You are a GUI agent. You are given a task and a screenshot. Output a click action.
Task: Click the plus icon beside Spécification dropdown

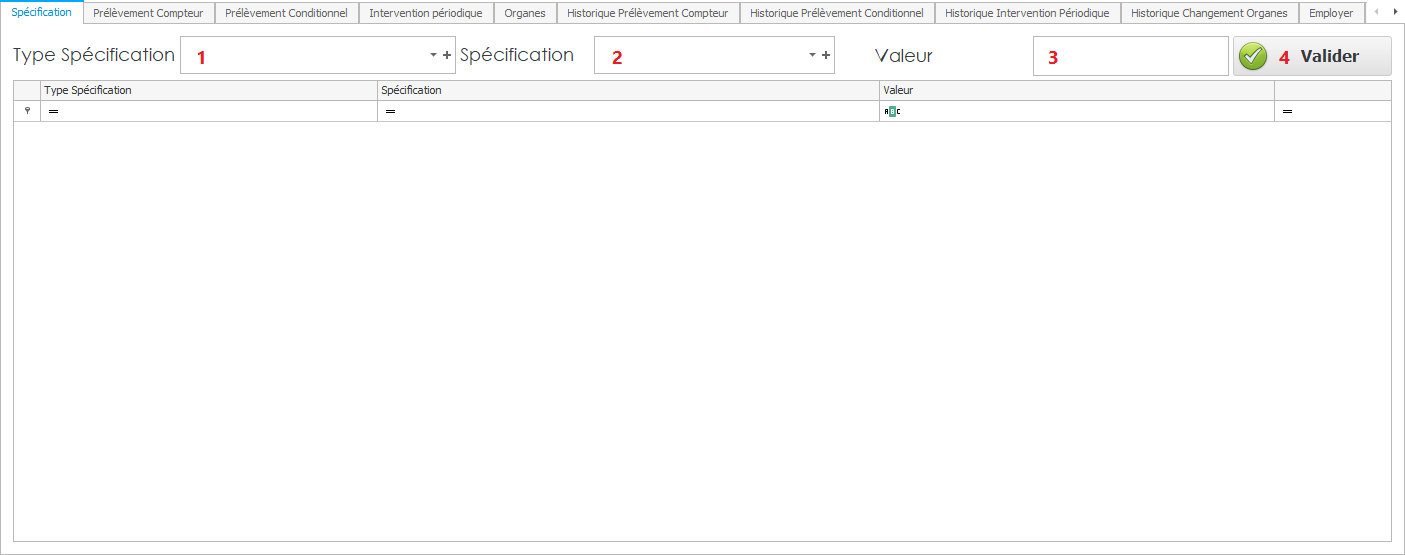(x=826, y=55)
